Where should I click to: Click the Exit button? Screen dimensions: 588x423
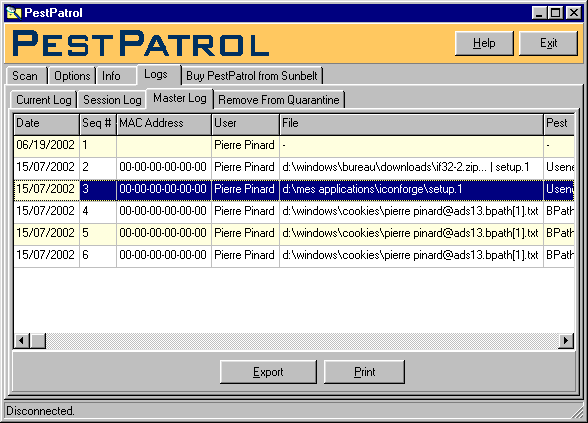click(548, 44)
